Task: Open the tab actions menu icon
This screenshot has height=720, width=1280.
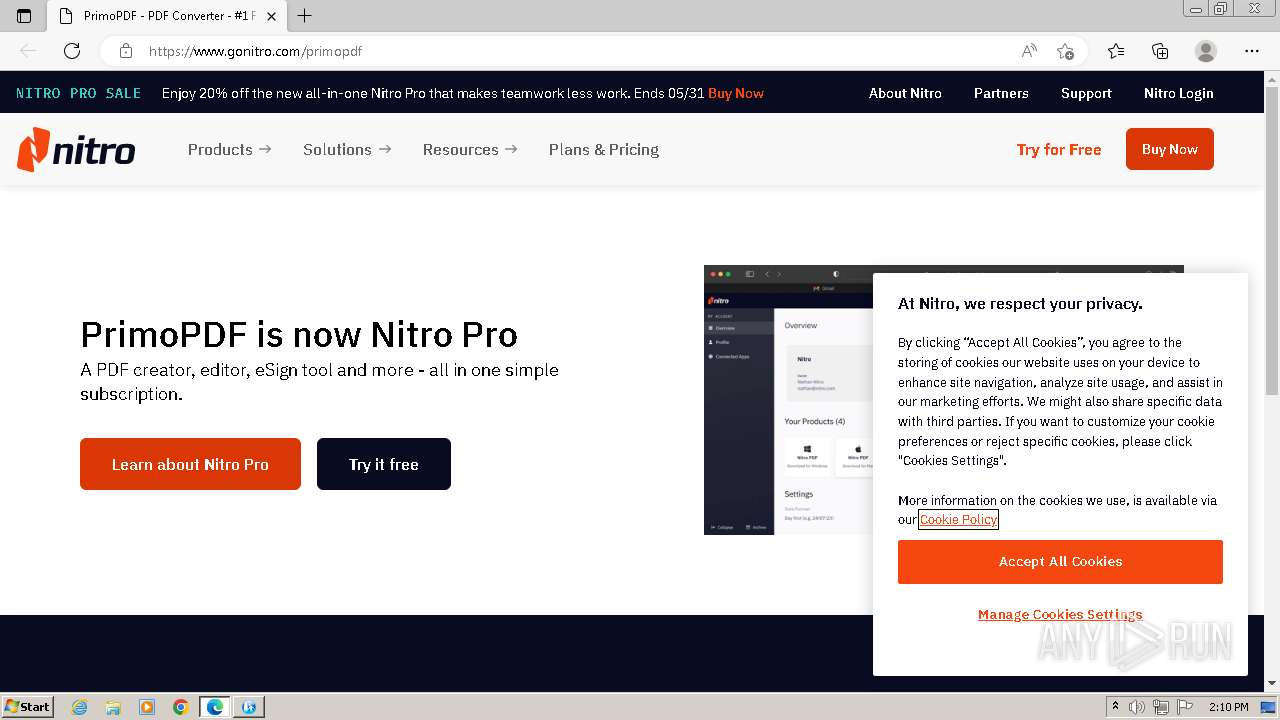Action: pos(24,16)
